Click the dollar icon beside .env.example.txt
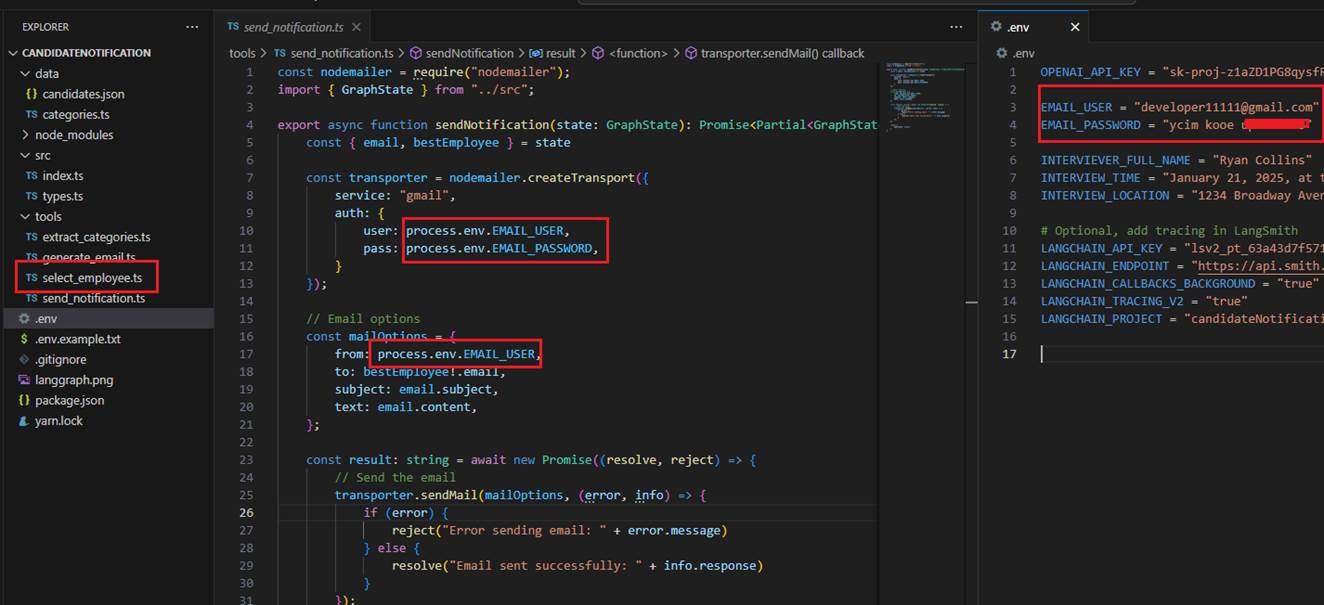Viewport: 1324px width, 605px height. coord(25,339)
